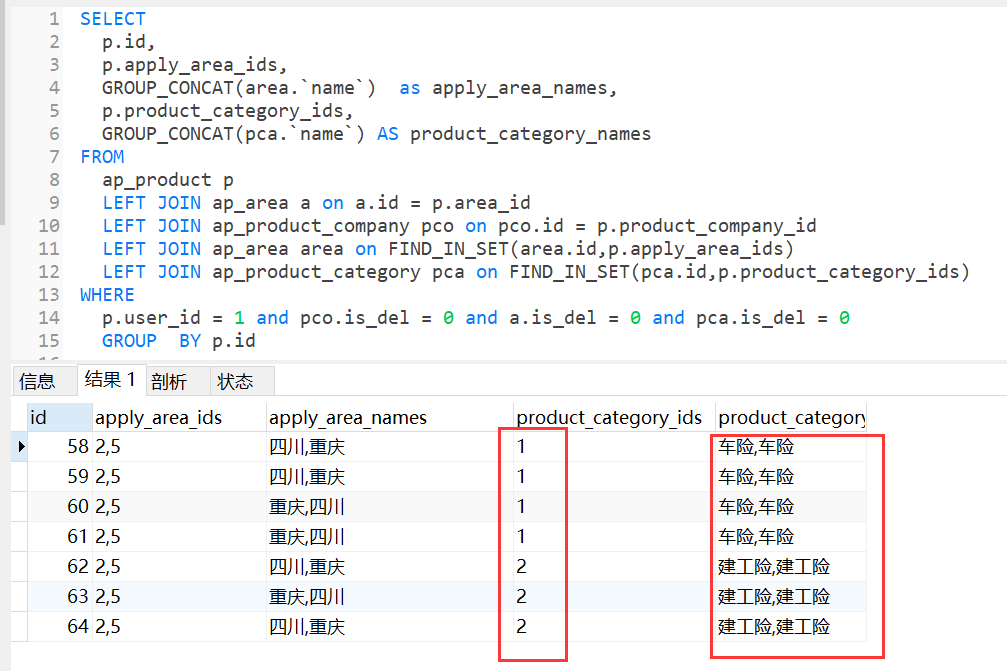
Task: Click apply_area_names cell 四川,重庆 in row 59
Action: (389, 476)
